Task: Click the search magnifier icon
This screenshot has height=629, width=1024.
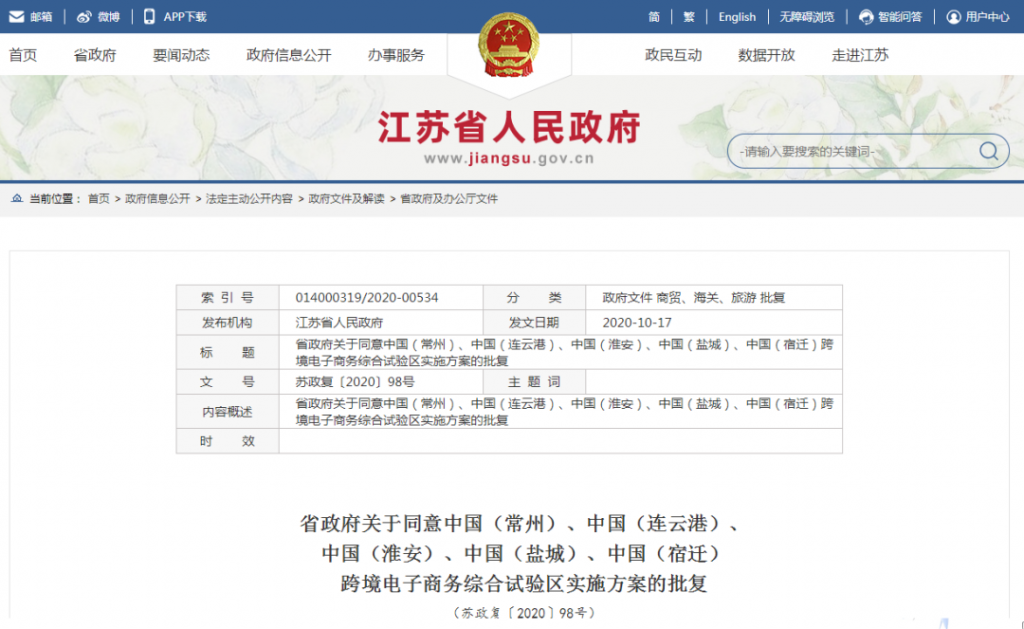Action: [988, 151]
